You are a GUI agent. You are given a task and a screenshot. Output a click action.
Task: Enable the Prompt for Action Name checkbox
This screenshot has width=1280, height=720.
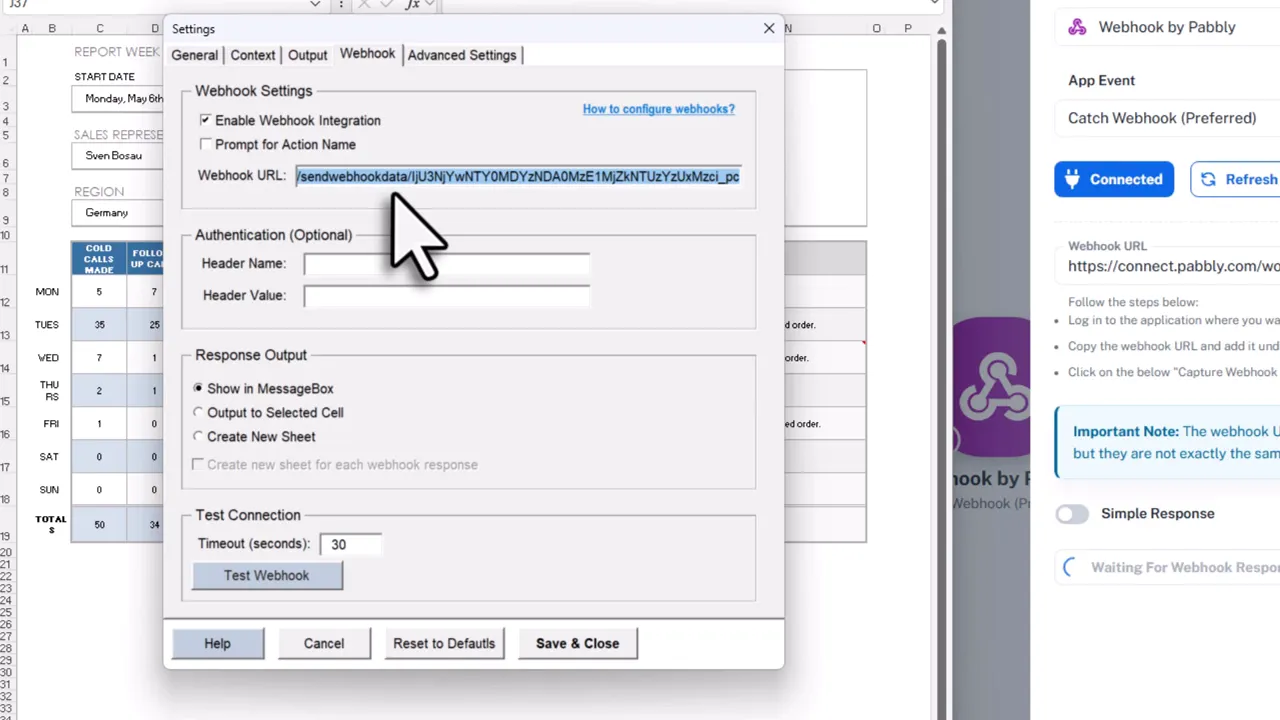tap(205, 144)
